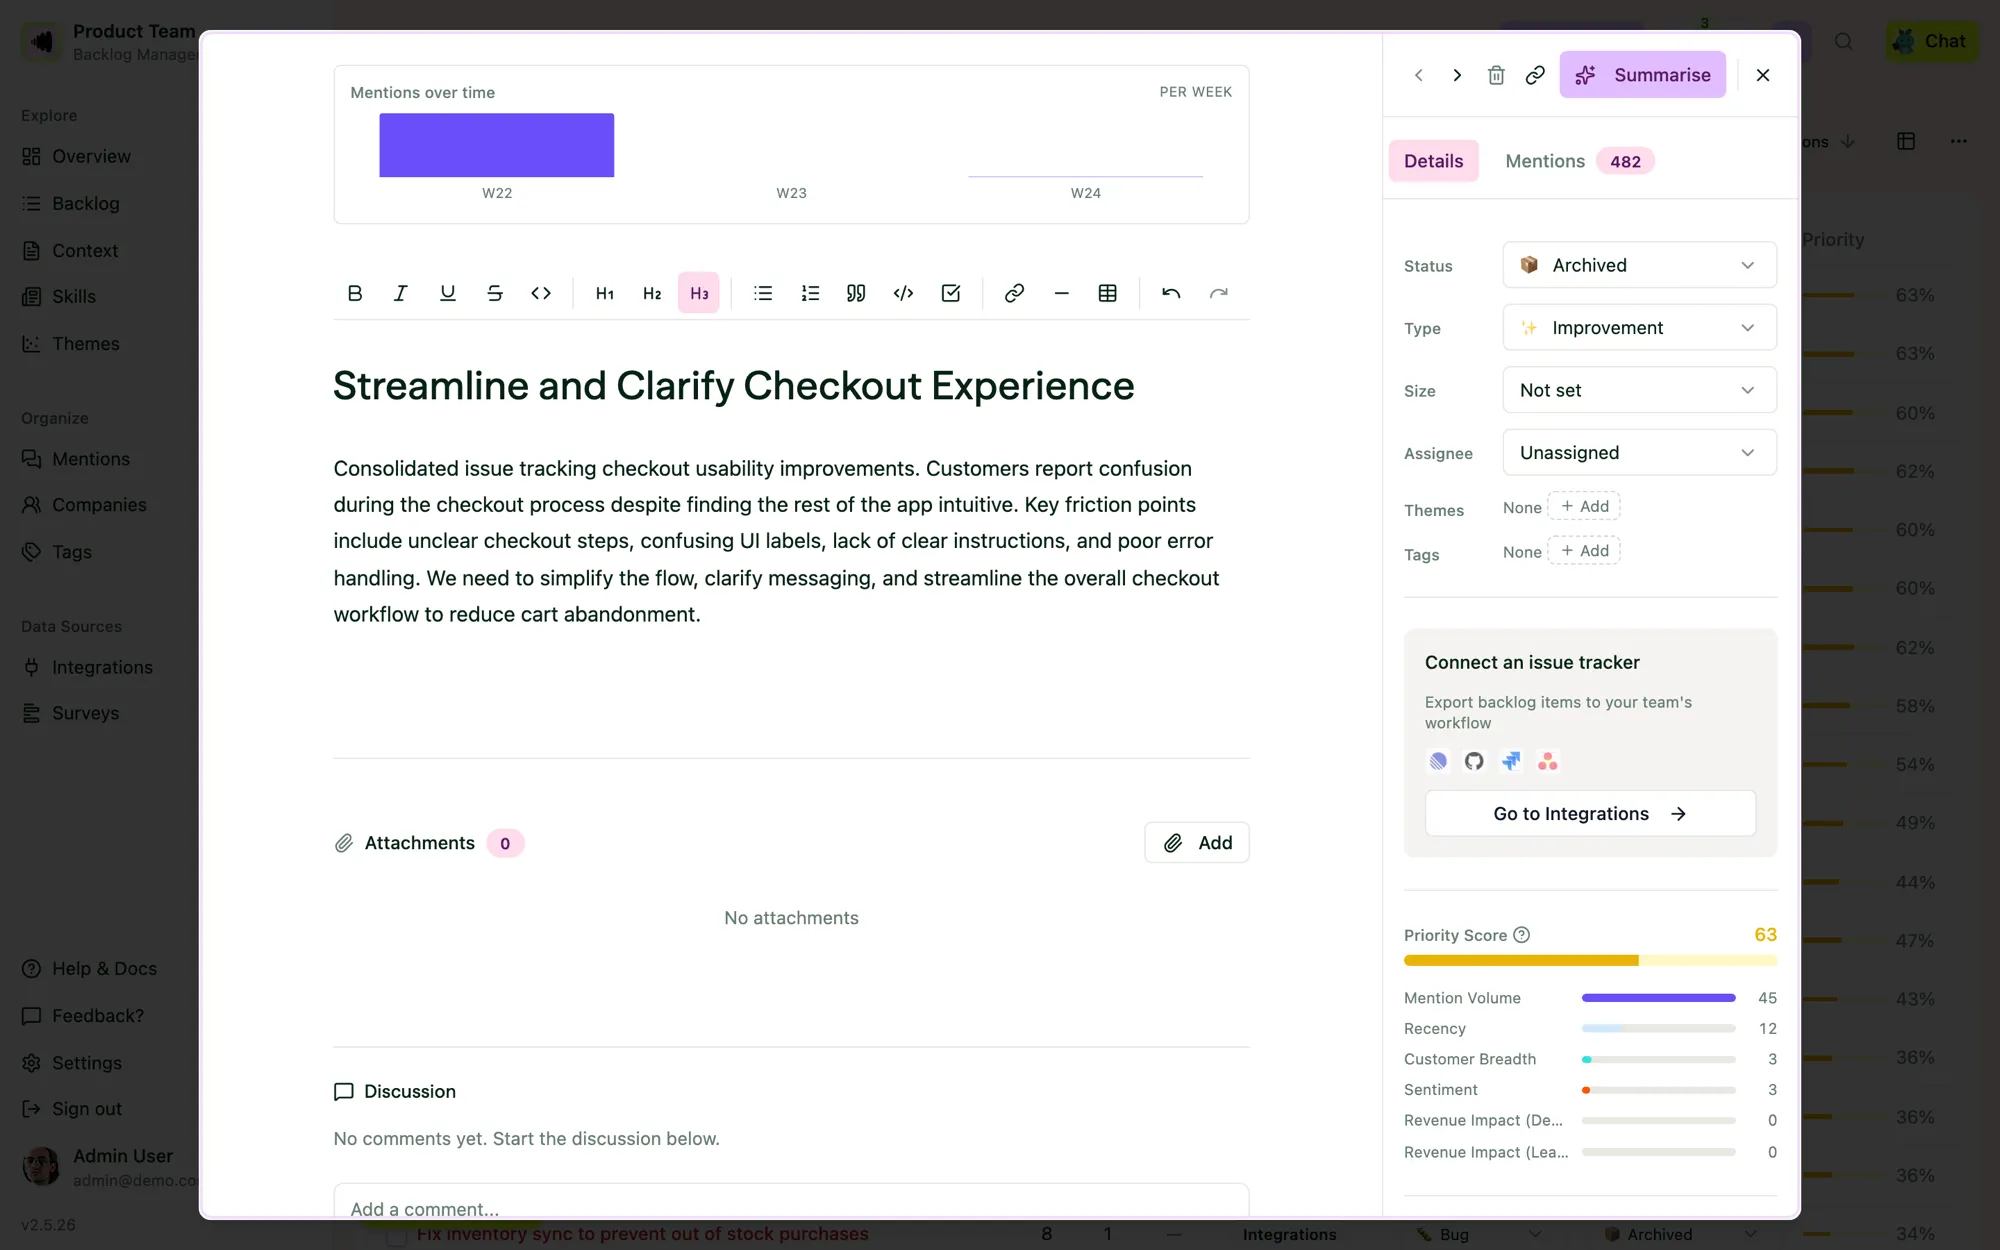Open Backlog in the sidebar
This screenshot has width=2000, height=1250.
pos(85,204)
